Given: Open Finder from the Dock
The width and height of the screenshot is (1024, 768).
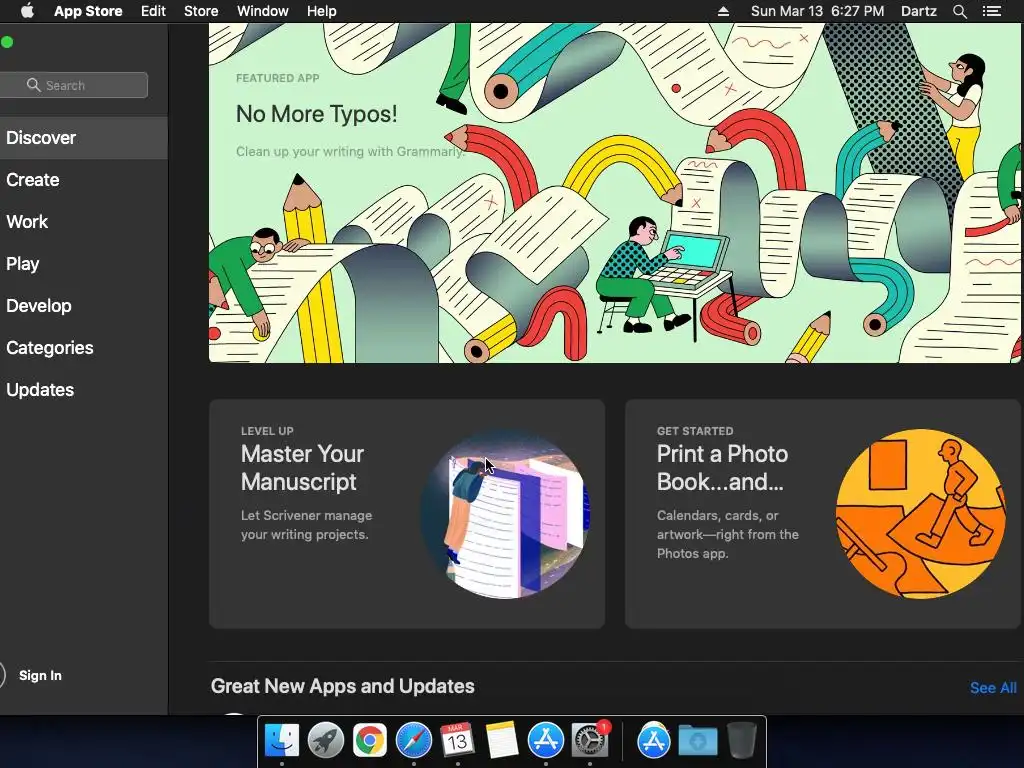Looking at the screenshot, I should click(281, 741).
